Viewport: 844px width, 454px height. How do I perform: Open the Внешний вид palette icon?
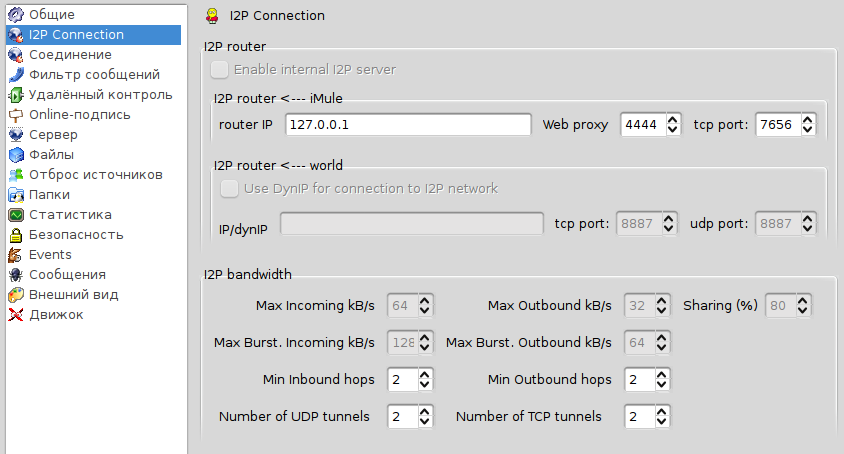tap(16, 295)
